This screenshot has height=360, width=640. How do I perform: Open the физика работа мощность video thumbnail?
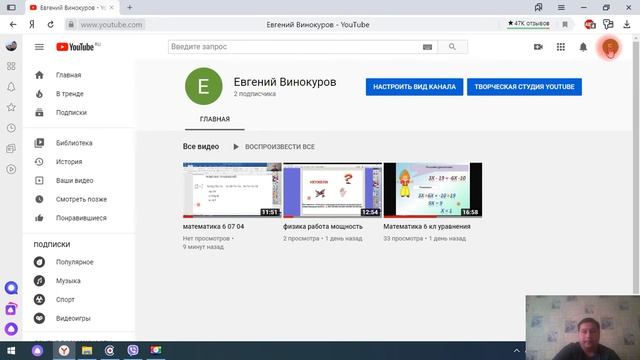[x=332, y=190]
